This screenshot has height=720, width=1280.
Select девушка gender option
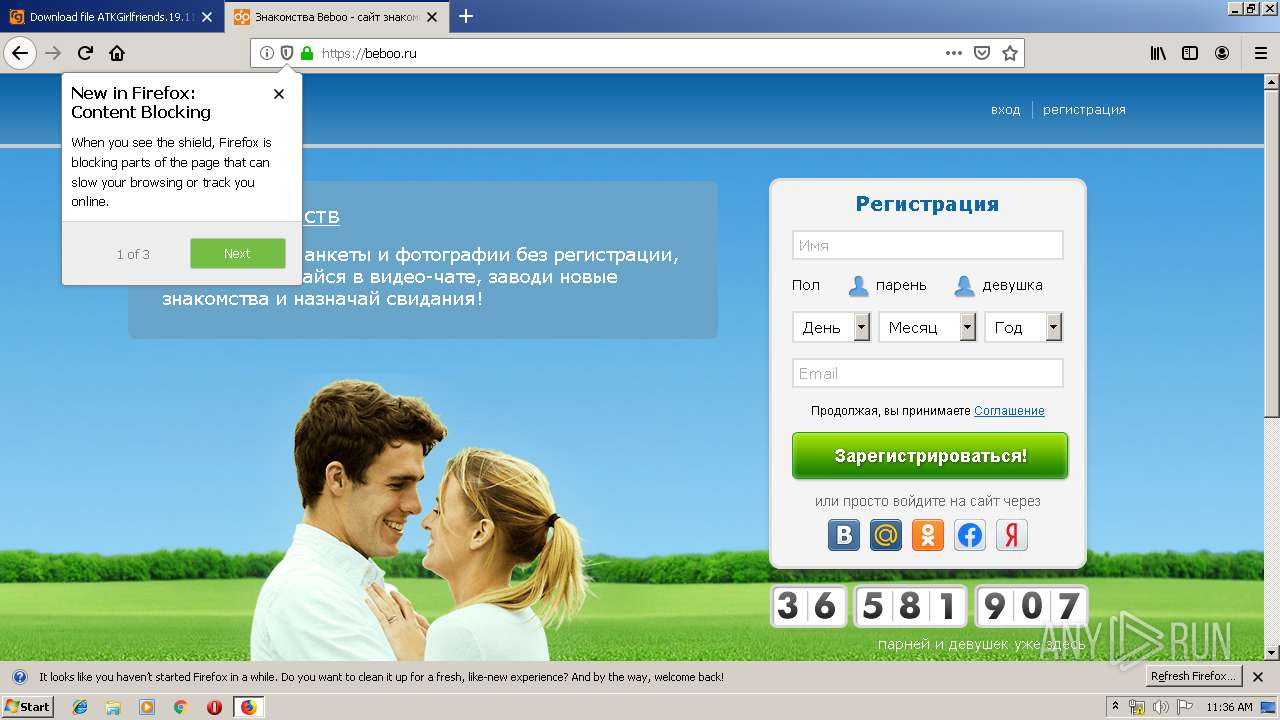click(x=998, y=286)
